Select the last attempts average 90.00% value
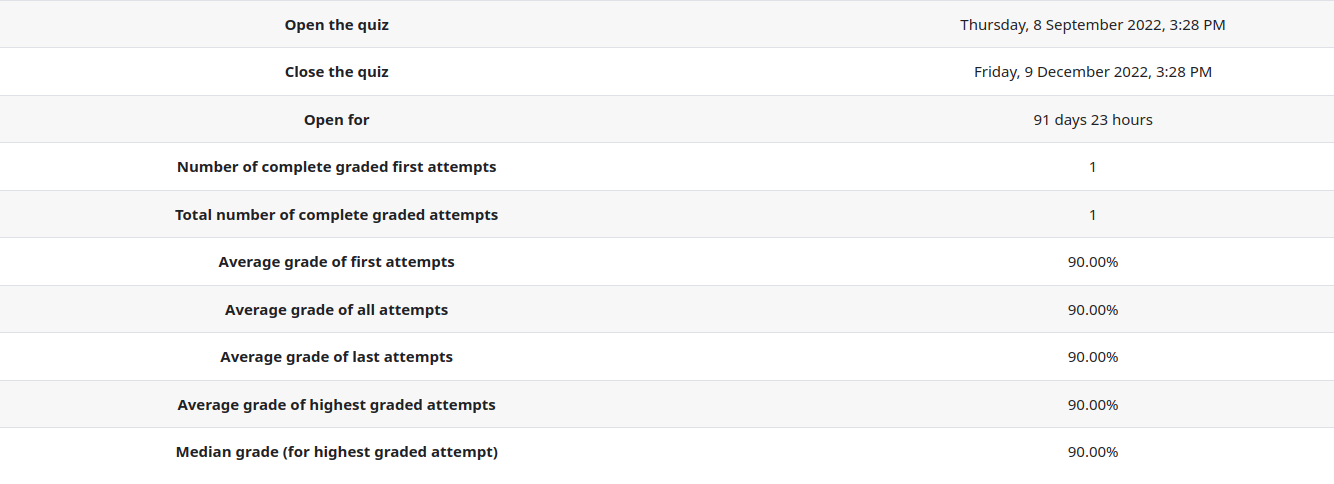The height and width of the screenshot is (484, 1334). pyautogui.click(x=1092, y=357)
